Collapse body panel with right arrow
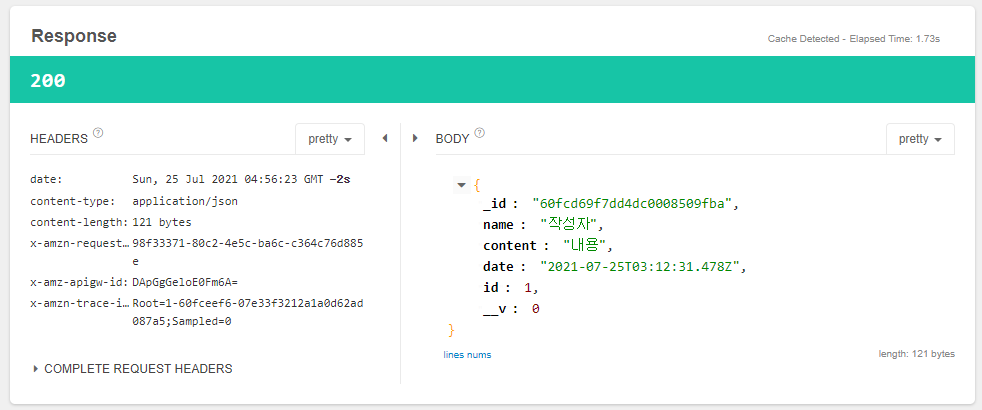 tap(416, 138)
